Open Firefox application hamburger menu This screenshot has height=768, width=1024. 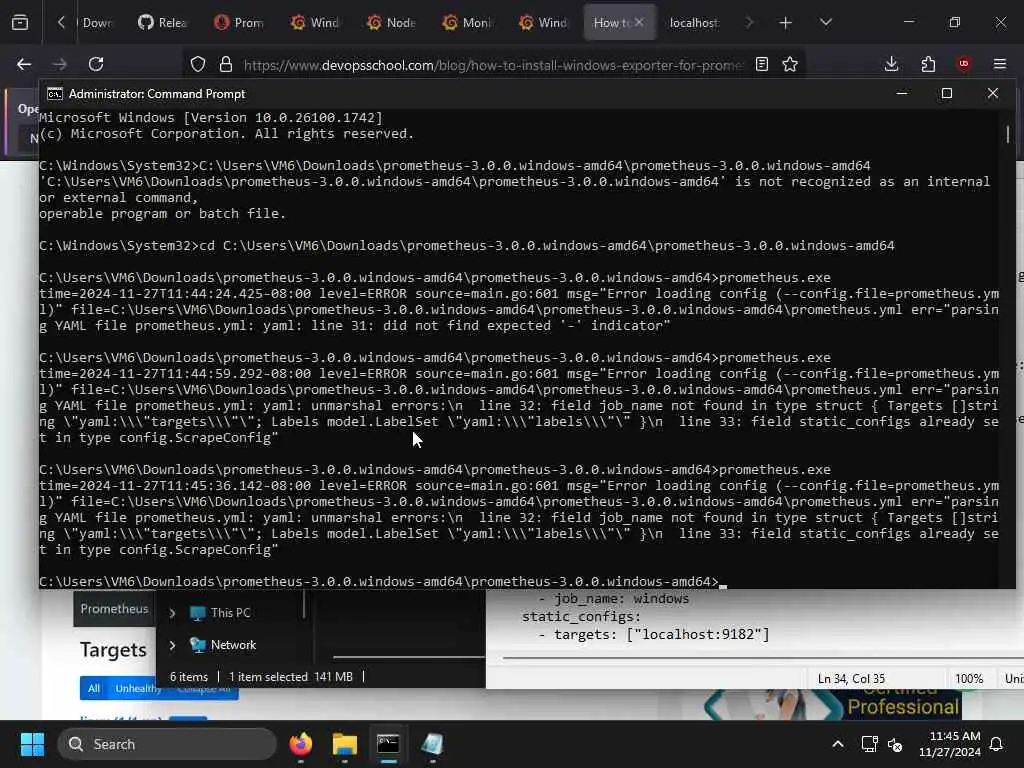coord(1000,64)
